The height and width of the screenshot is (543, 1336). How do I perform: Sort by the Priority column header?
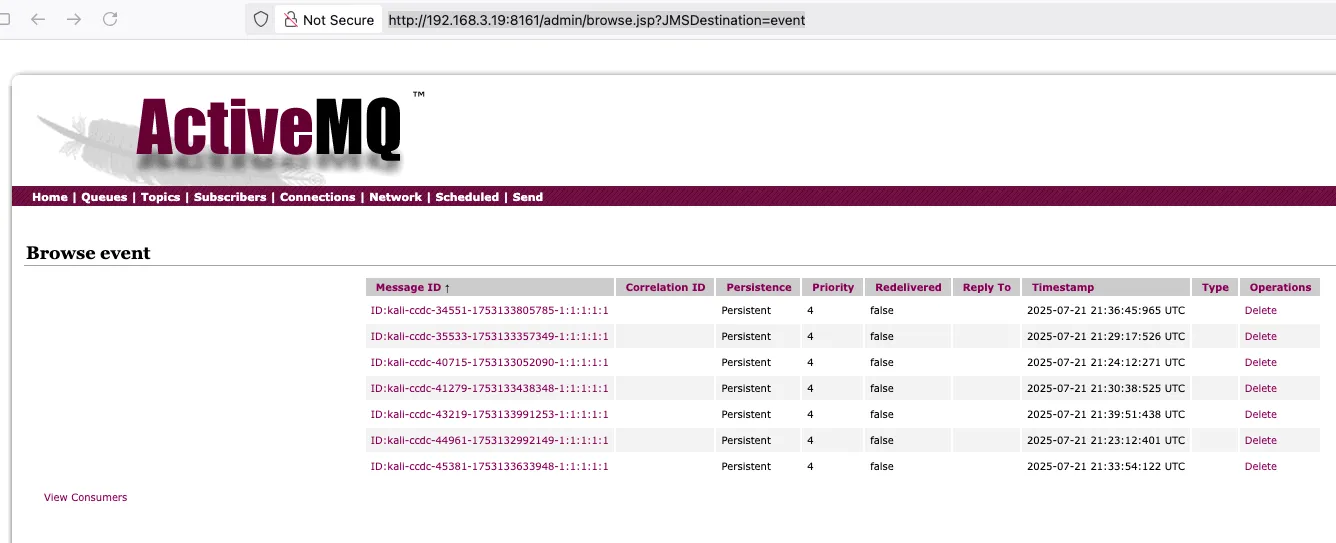click(x=833, y=287)
